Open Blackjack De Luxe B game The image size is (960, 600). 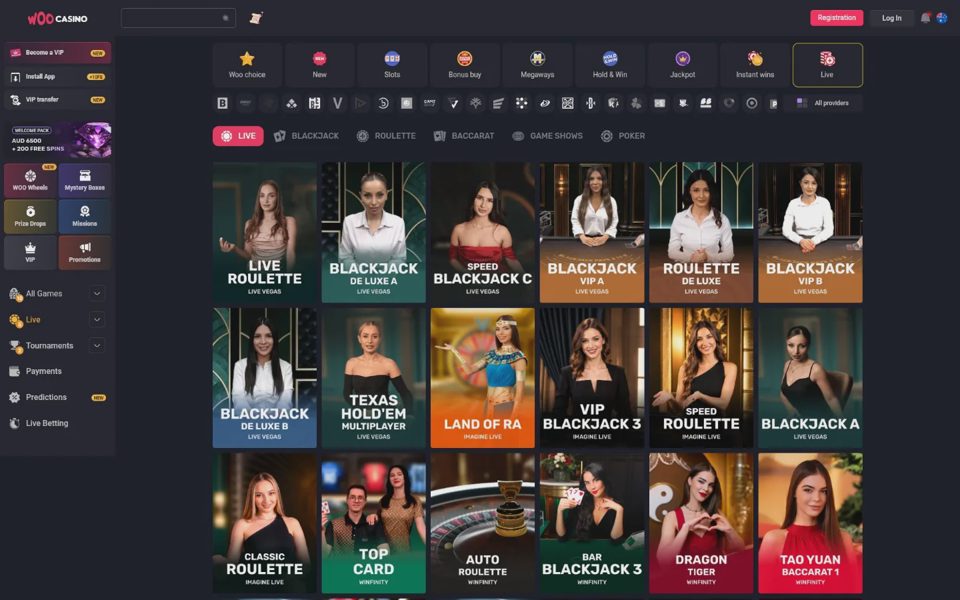(x=264, y=378)
